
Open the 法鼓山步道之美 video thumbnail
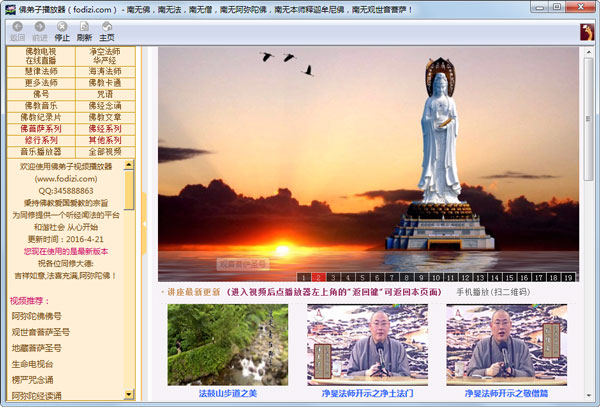(228, 345)
